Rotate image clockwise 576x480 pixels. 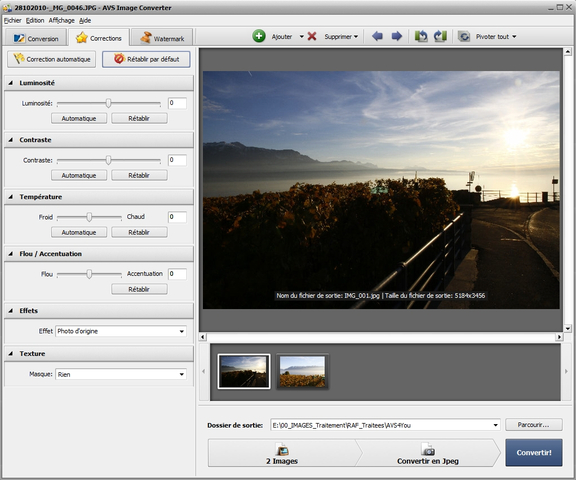[440, 36]
